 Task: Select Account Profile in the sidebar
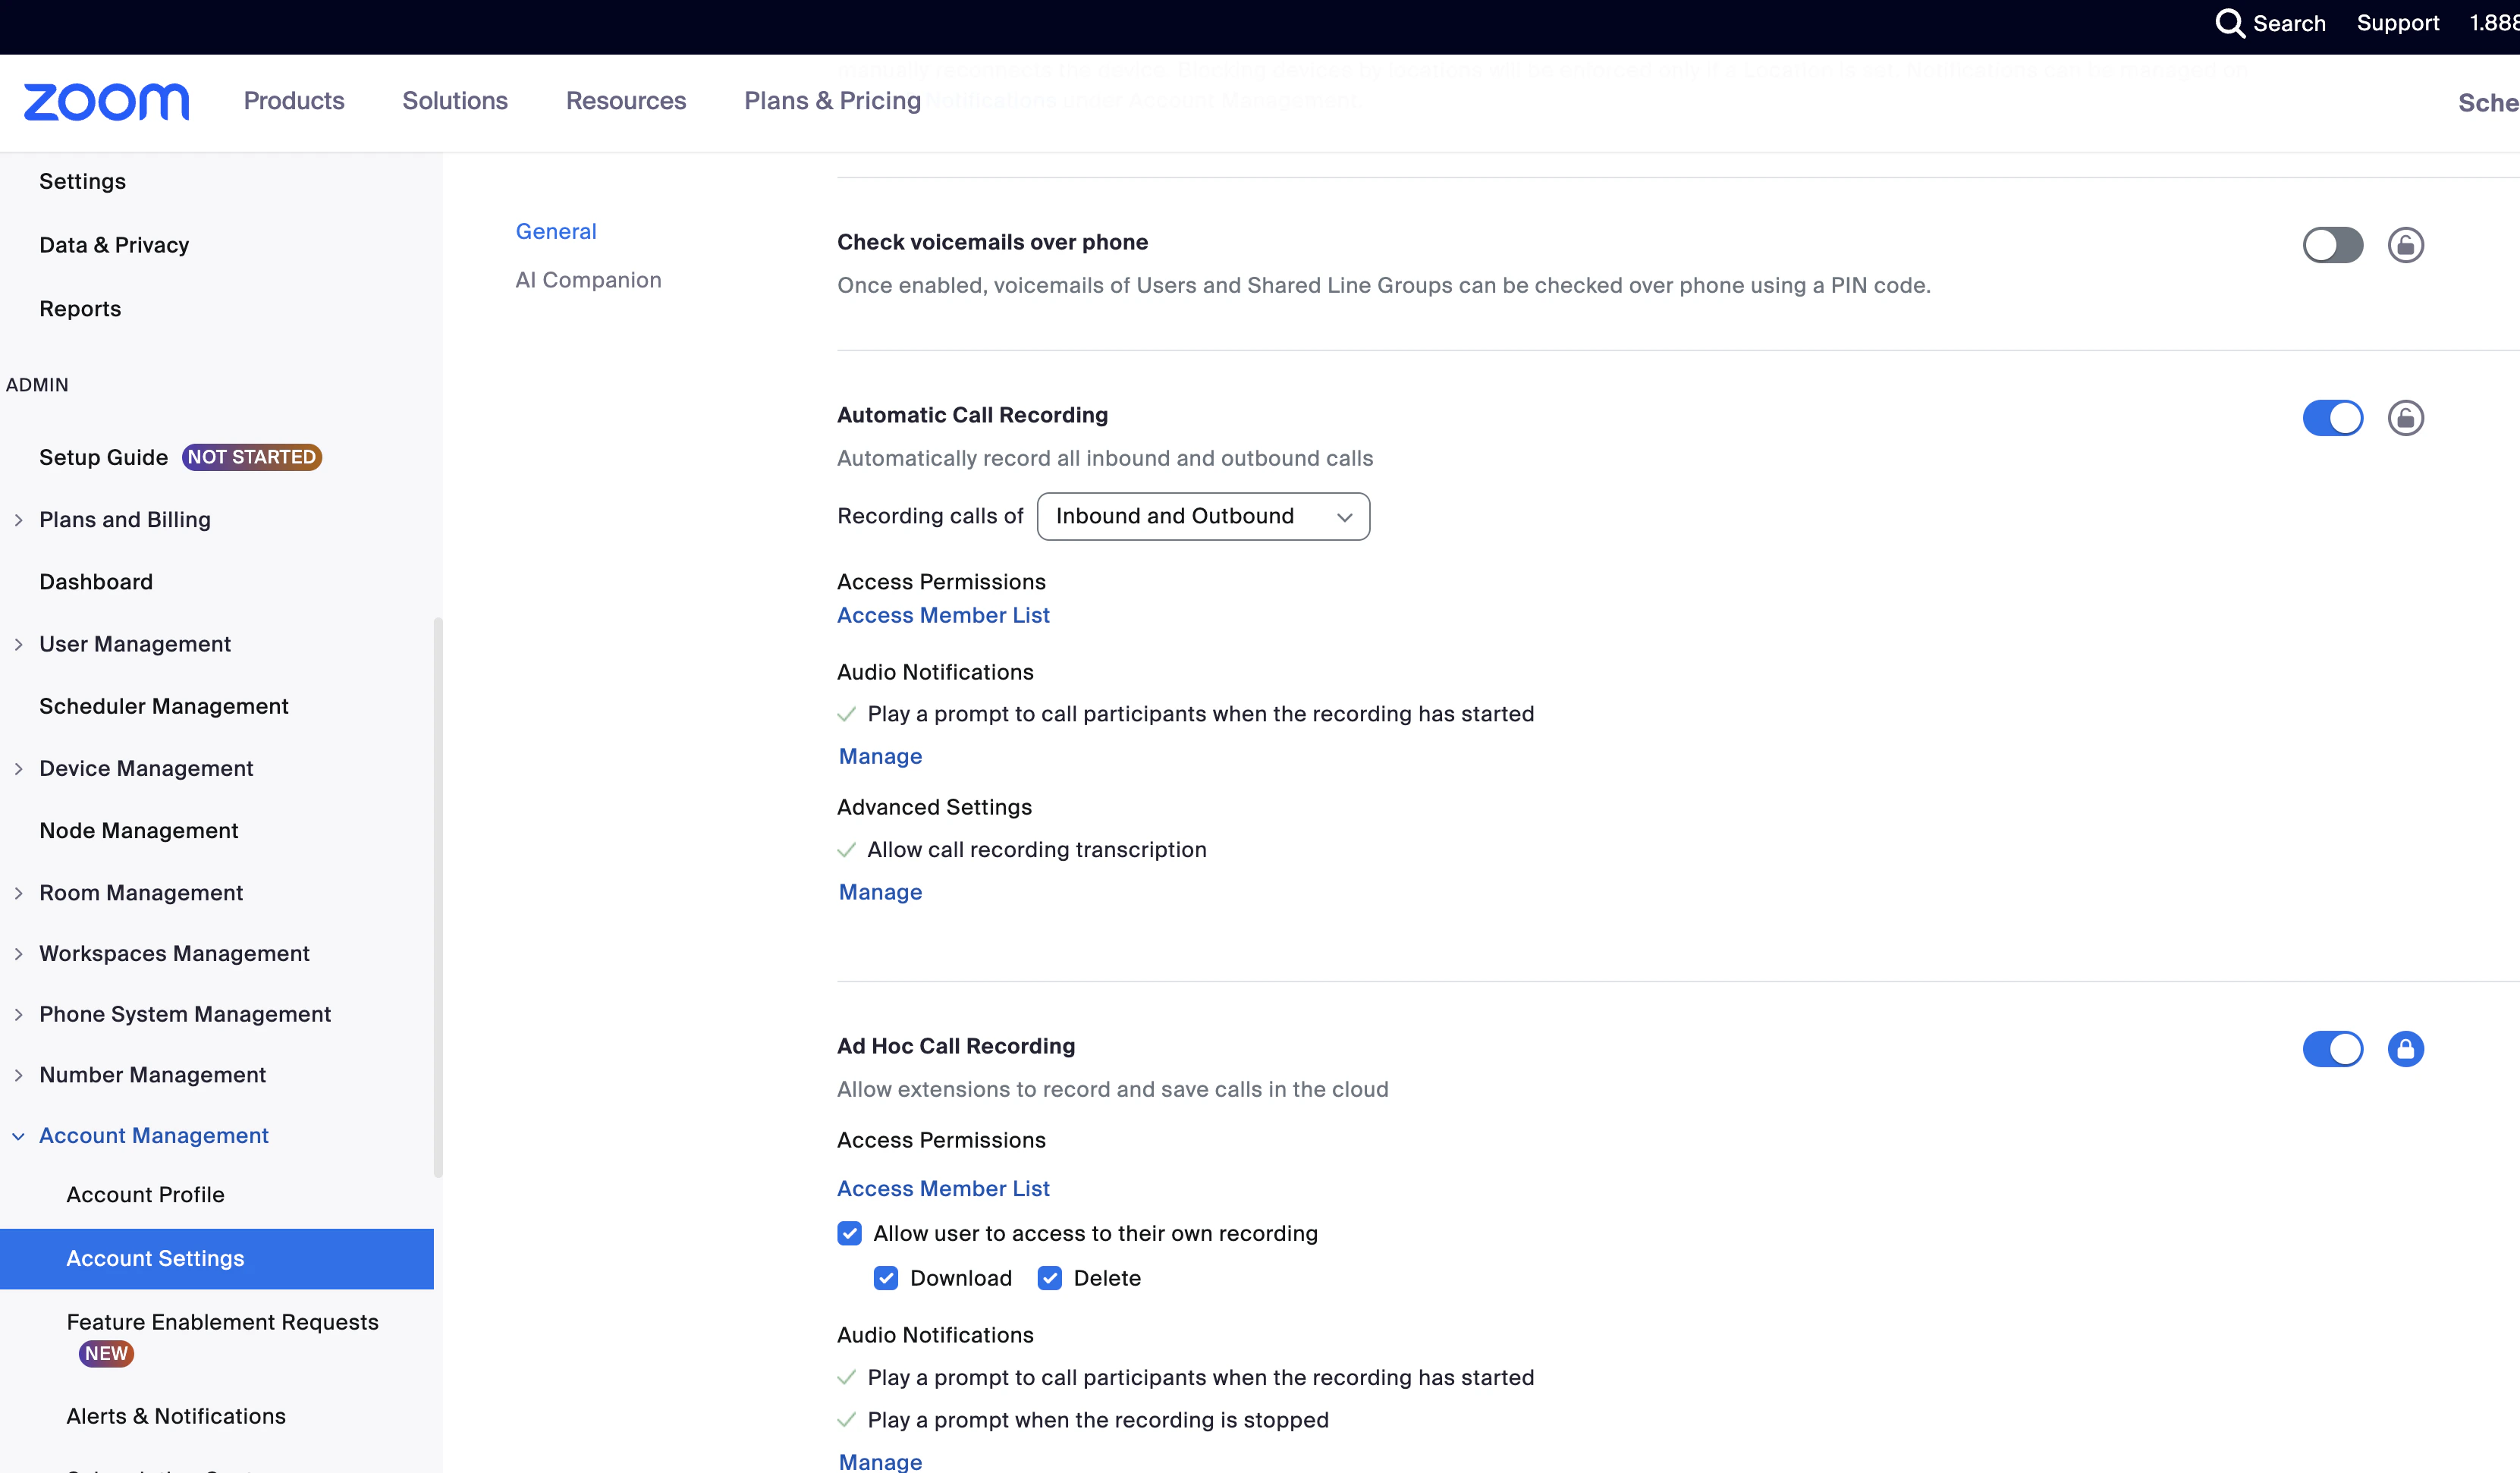point(145,1194)
